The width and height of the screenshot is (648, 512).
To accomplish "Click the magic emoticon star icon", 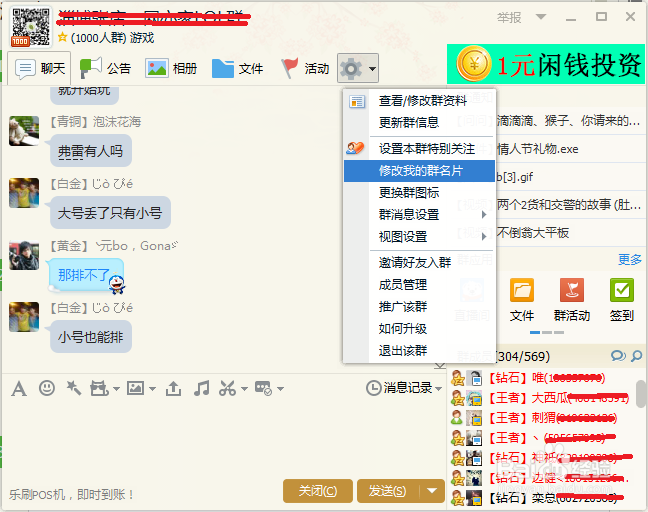I will (74, 388).
